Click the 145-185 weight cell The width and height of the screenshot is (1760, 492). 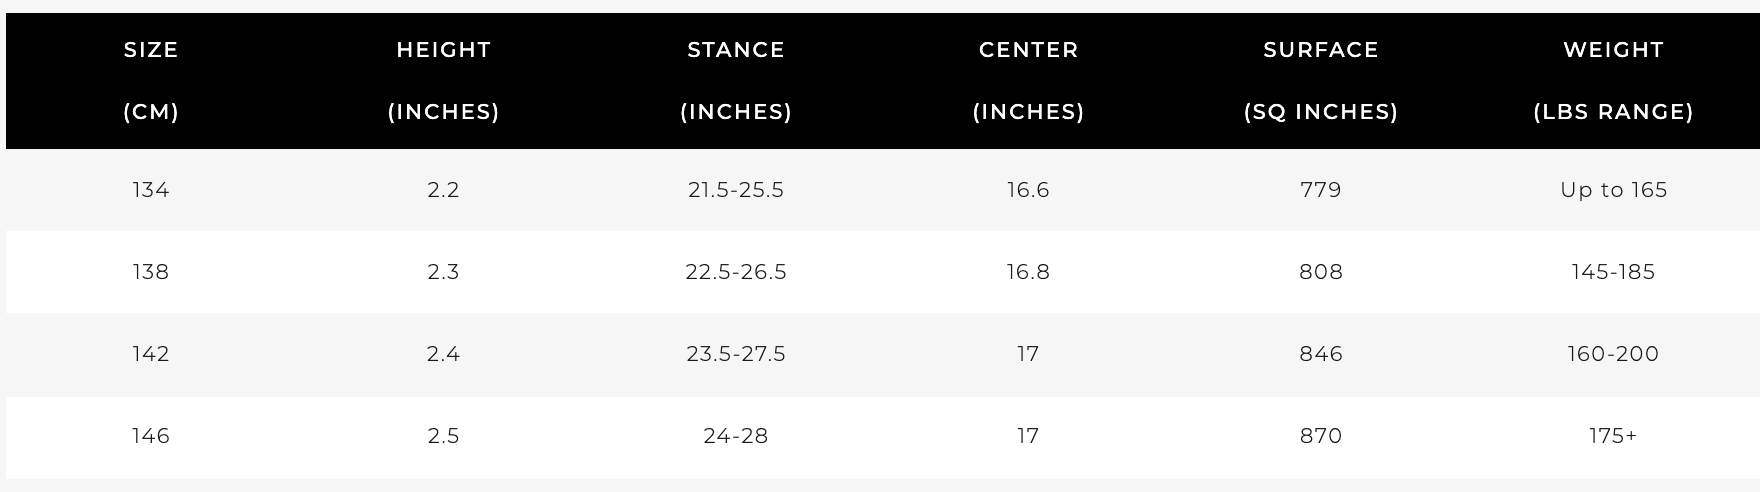point(1613,272)
